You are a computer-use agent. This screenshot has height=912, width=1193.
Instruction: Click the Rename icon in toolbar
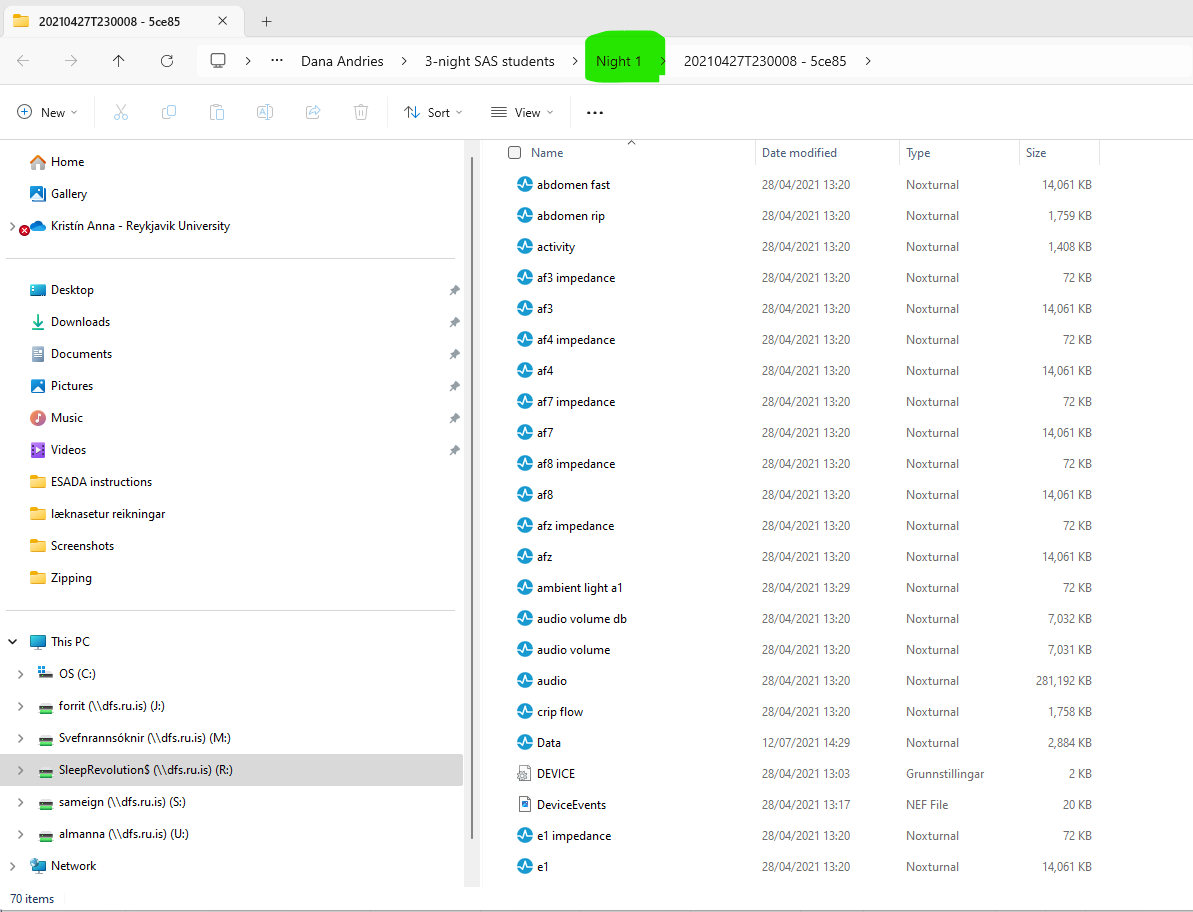click(x=265, y=113)
